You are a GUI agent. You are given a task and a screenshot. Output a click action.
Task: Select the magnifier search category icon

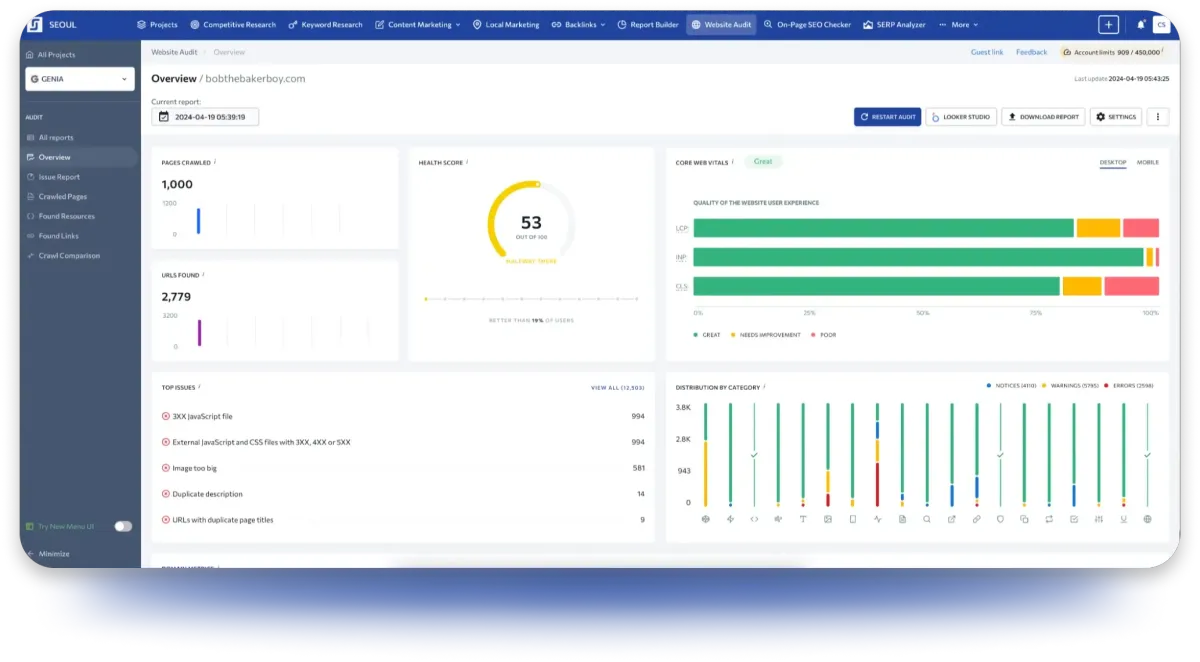[927, 520]
